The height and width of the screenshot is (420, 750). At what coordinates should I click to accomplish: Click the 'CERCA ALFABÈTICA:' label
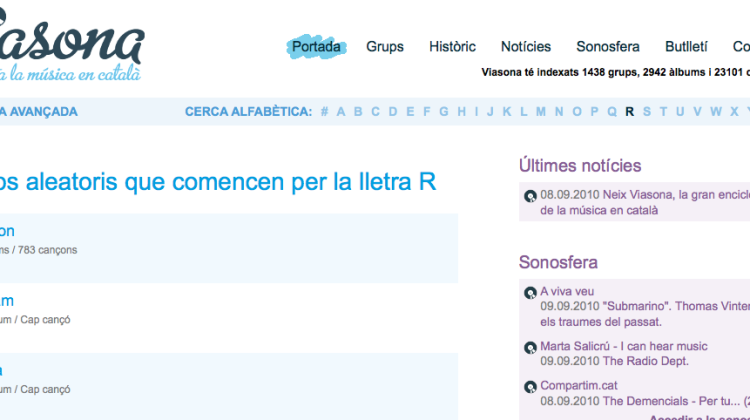[x=248, y=111]
